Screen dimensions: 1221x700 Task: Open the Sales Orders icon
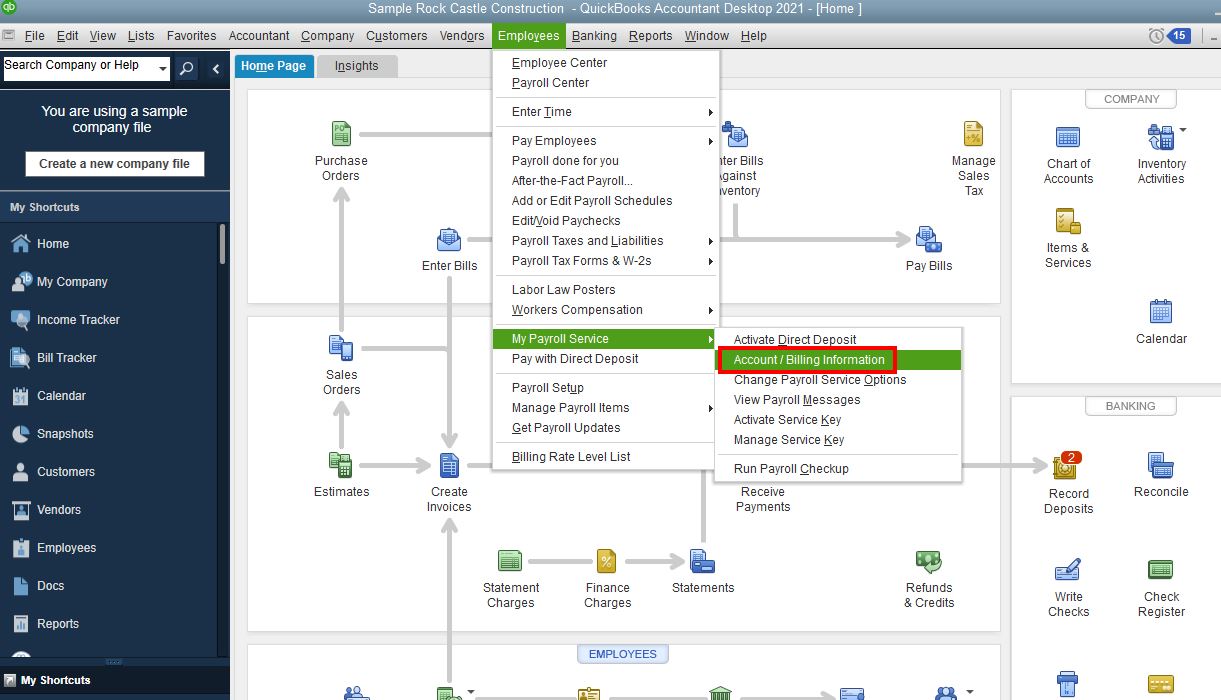341,348
